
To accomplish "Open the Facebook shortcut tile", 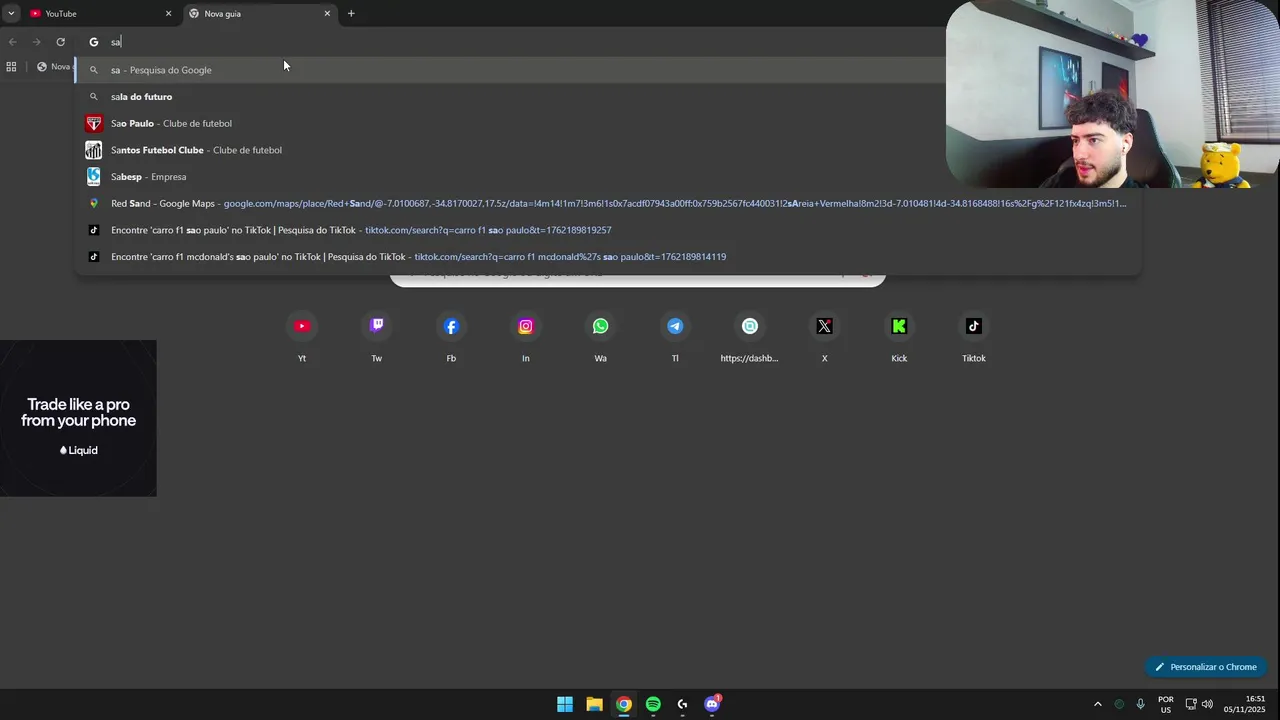I will (x=451, y=337).
